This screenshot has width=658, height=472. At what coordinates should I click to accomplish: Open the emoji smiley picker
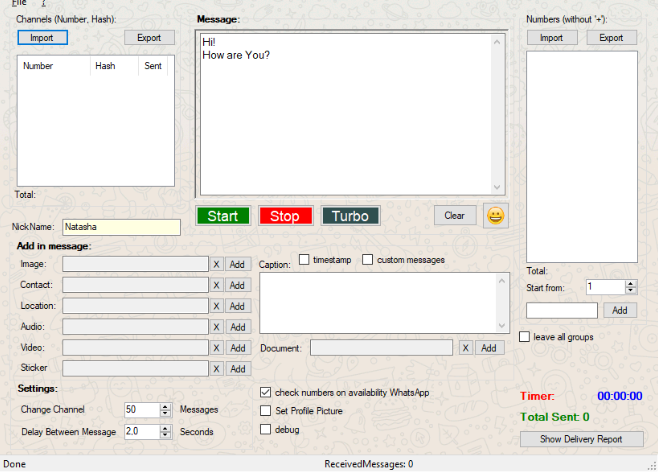[495, 216]
